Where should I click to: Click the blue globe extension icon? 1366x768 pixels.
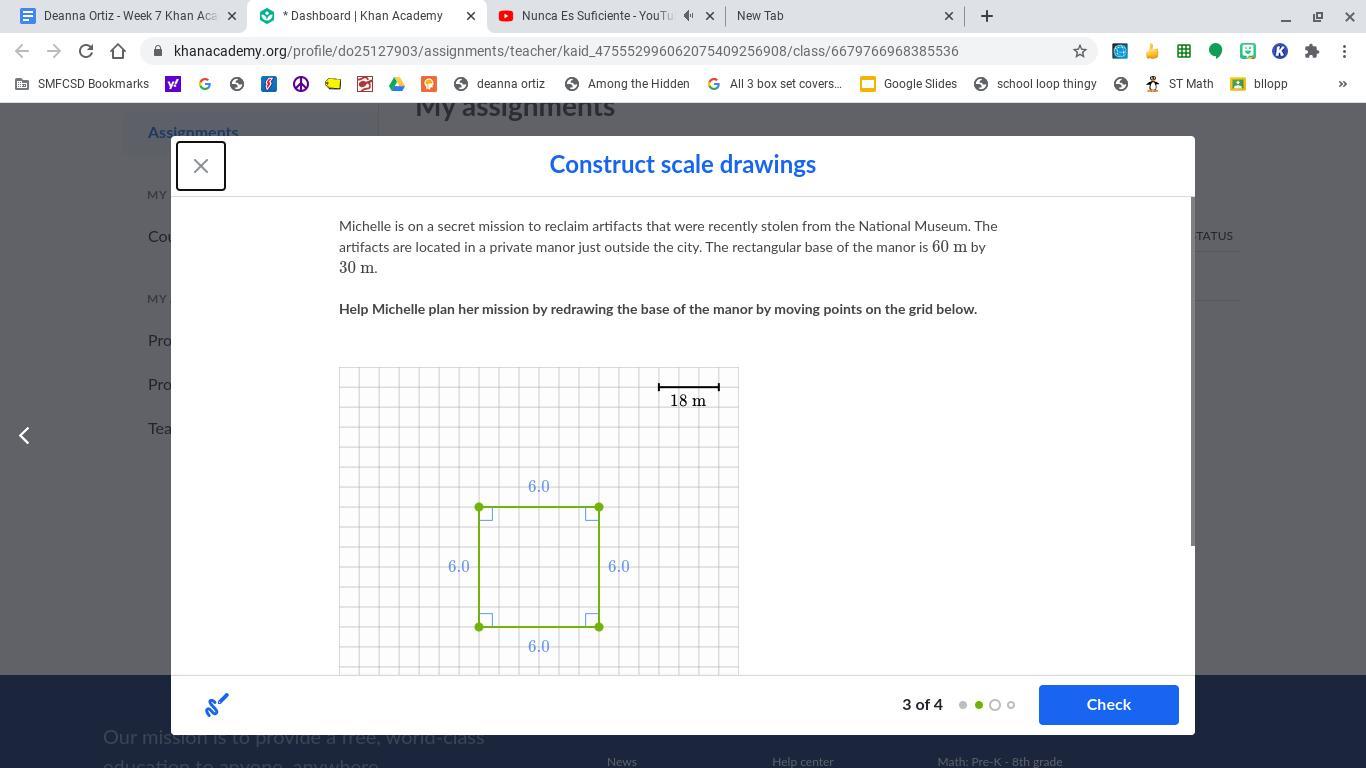[1120, 51]
